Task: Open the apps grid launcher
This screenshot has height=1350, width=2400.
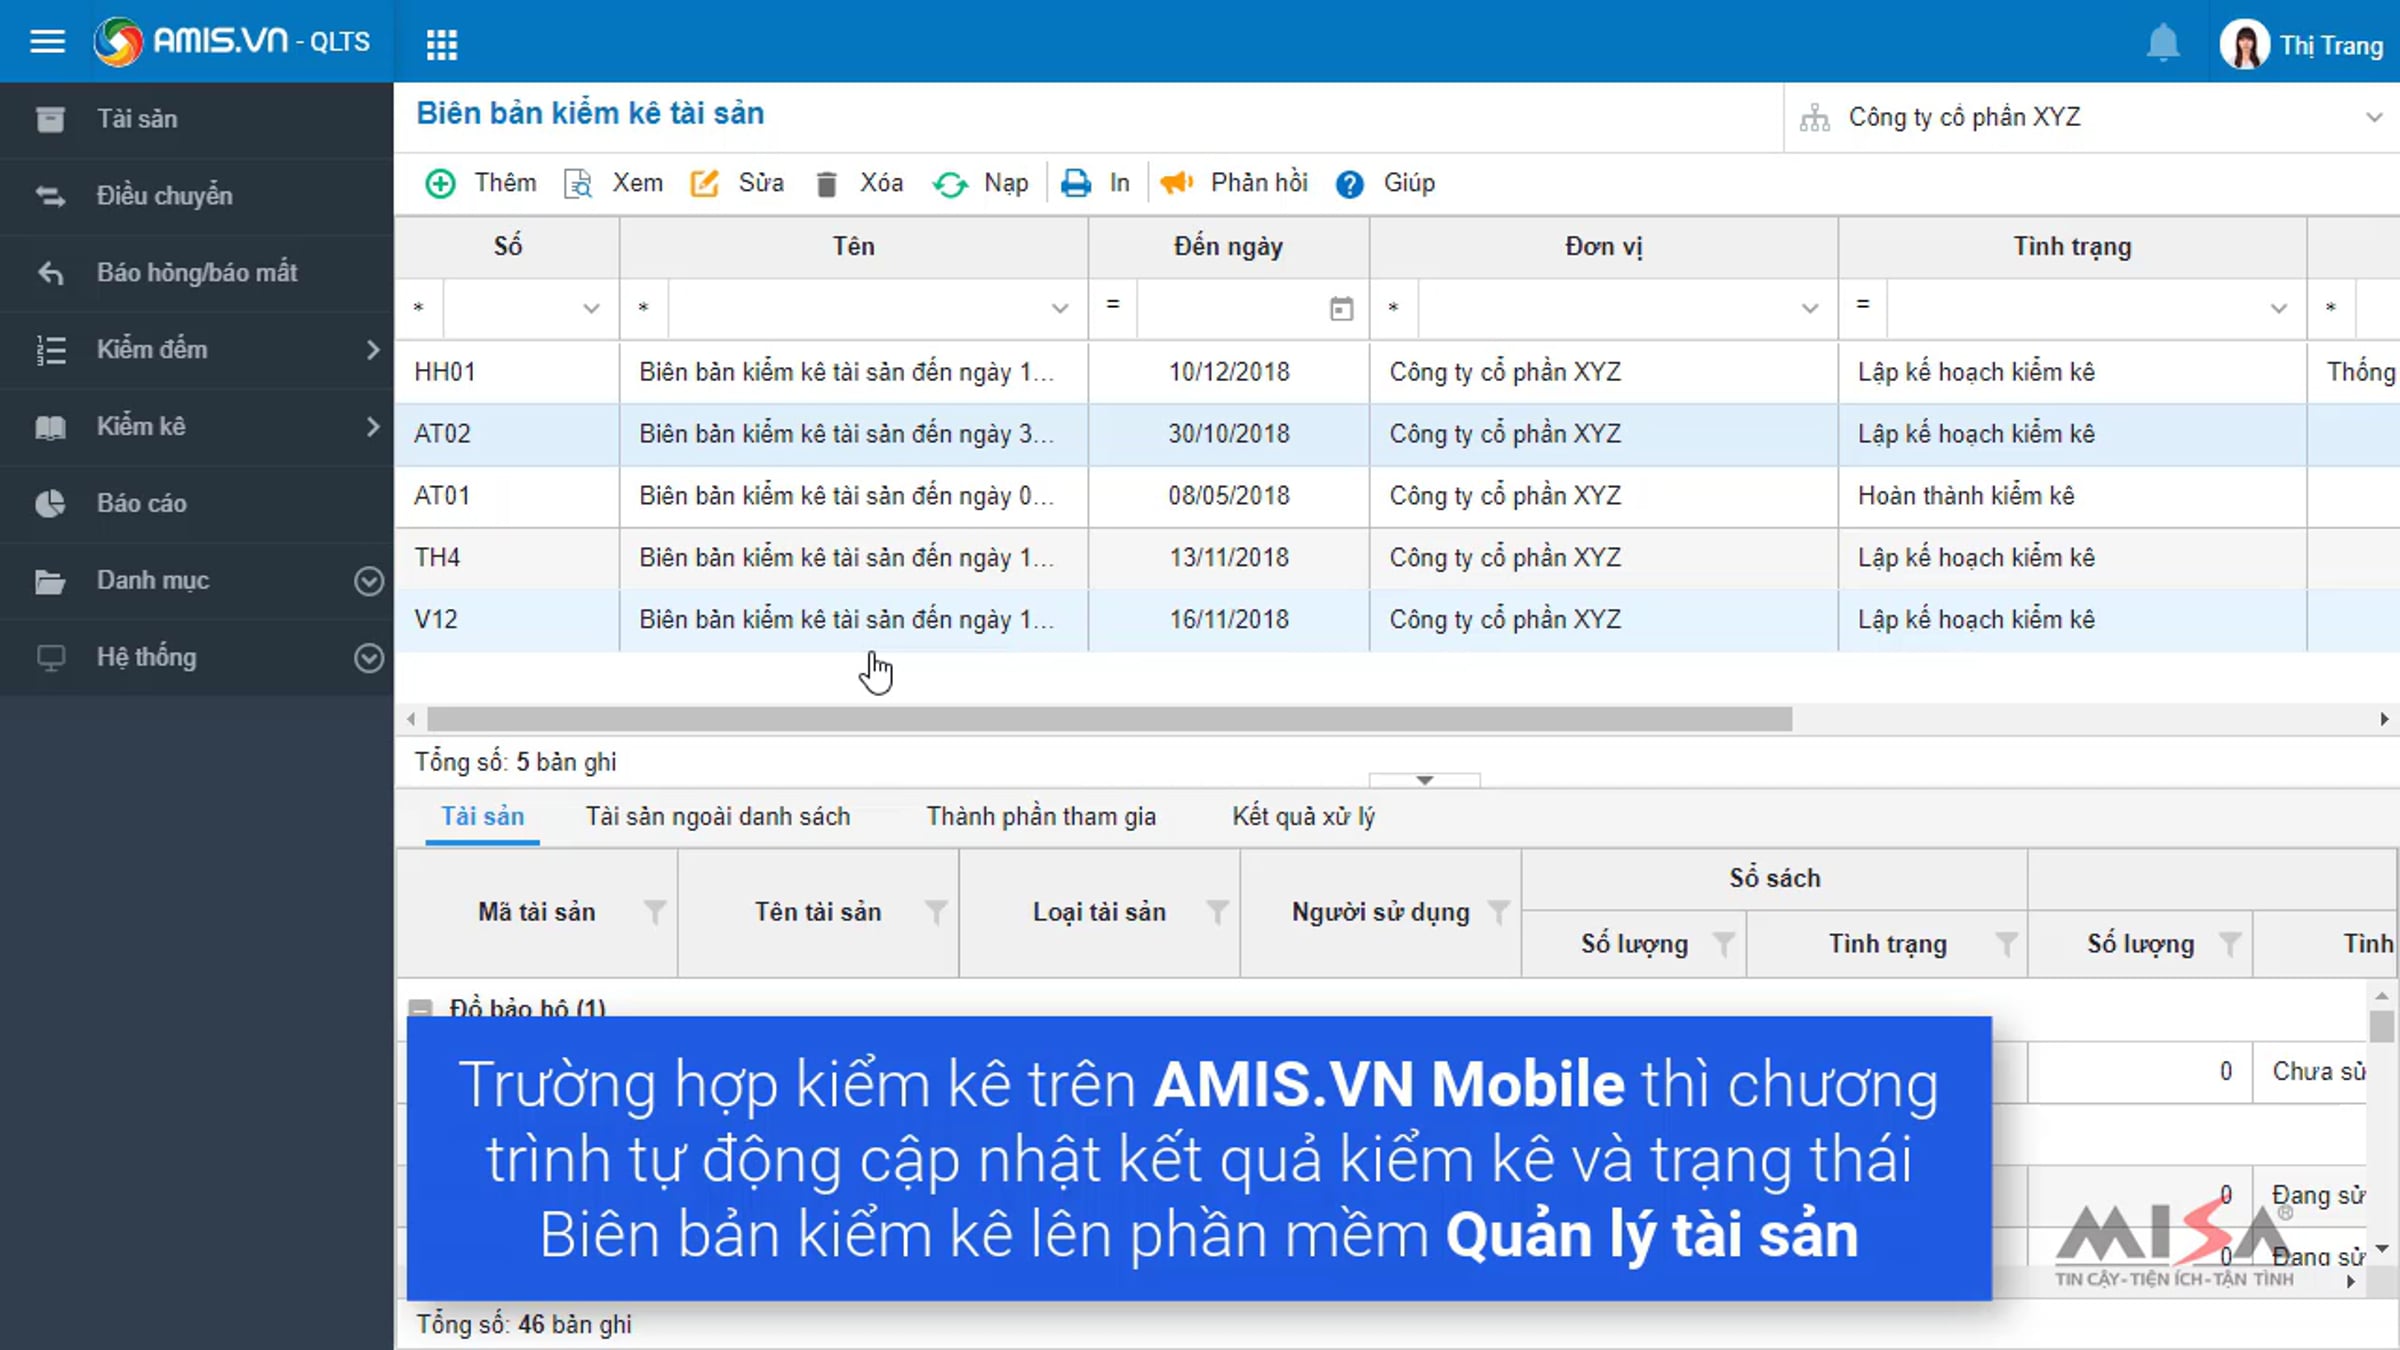Action: pyautogui.click(x=441, y=44)
